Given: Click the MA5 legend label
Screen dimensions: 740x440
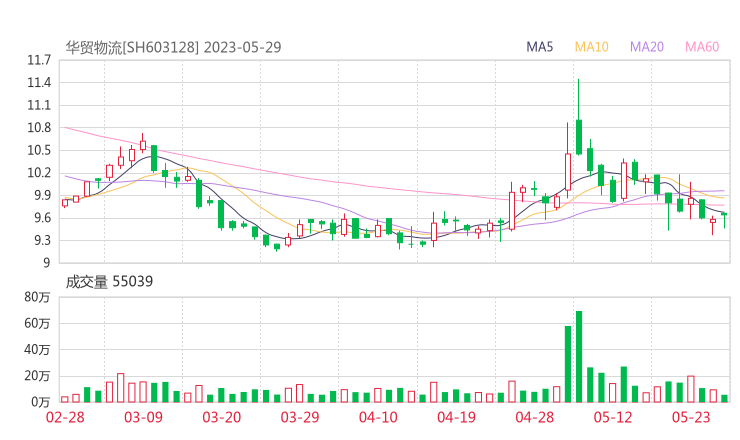Looking at the screenshot, I should click(539, 47).
